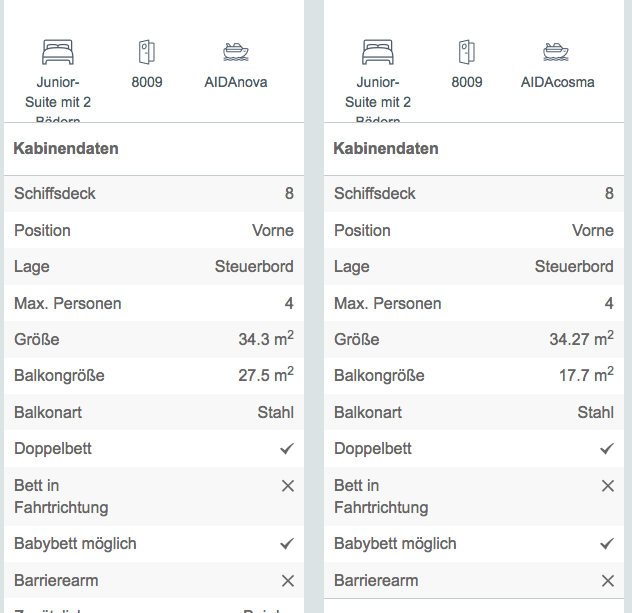Click the Kabinendaten header in the AIDAcosma panel
The height and width of the screenshot is (613, 632).
[386, 149]
